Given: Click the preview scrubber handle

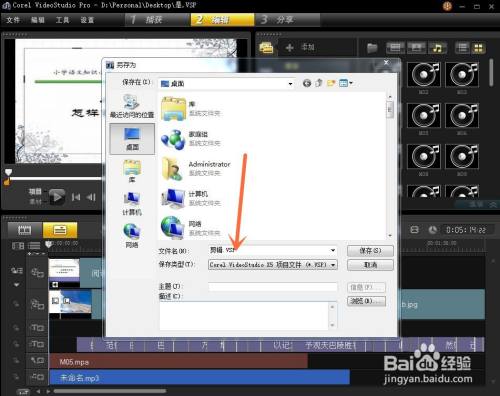Looking at the screenshot, I should pyautogui.click(x=8, y=172).
